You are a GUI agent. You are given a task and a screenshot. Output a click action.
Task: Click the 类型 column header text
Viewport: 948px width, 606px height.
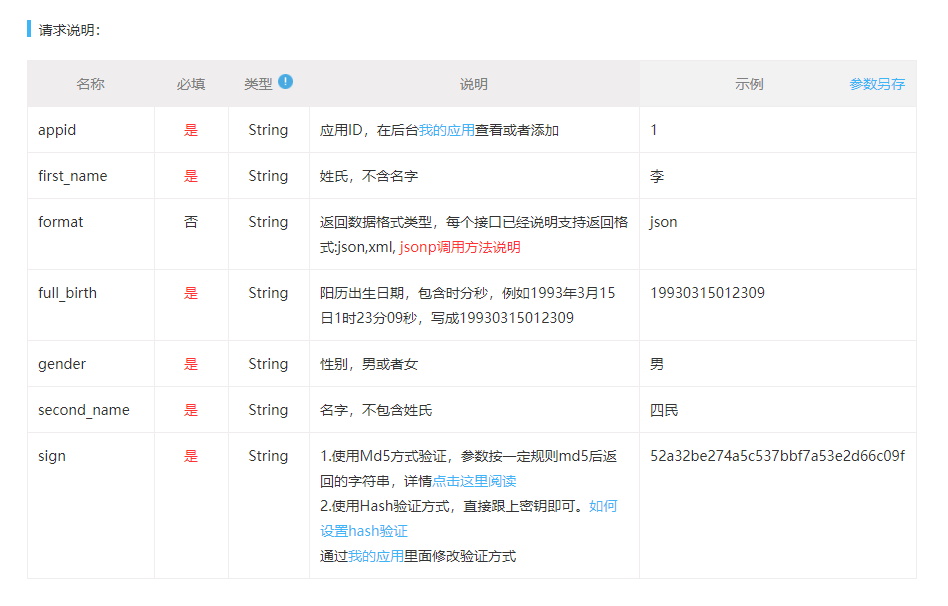[258, 84]
